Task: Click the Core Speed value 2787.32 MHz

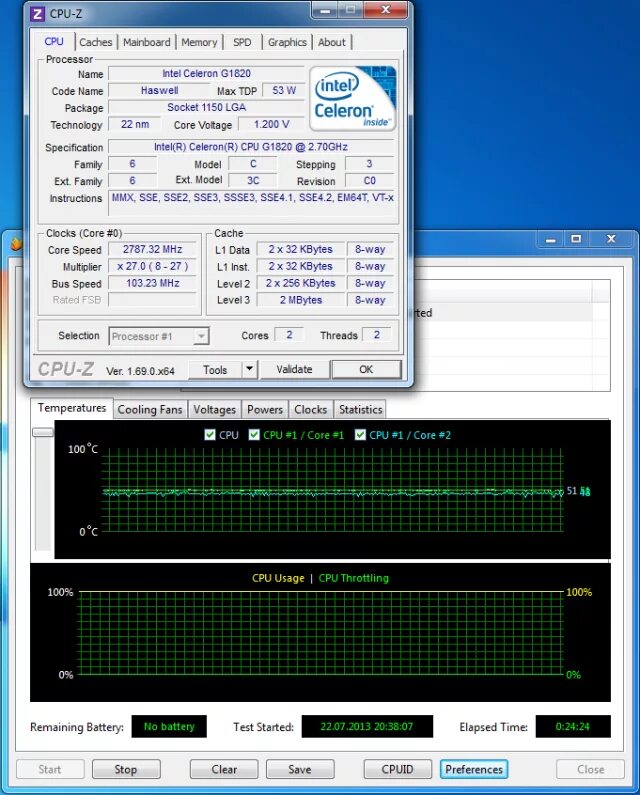Action: click(x=153, y=249)
